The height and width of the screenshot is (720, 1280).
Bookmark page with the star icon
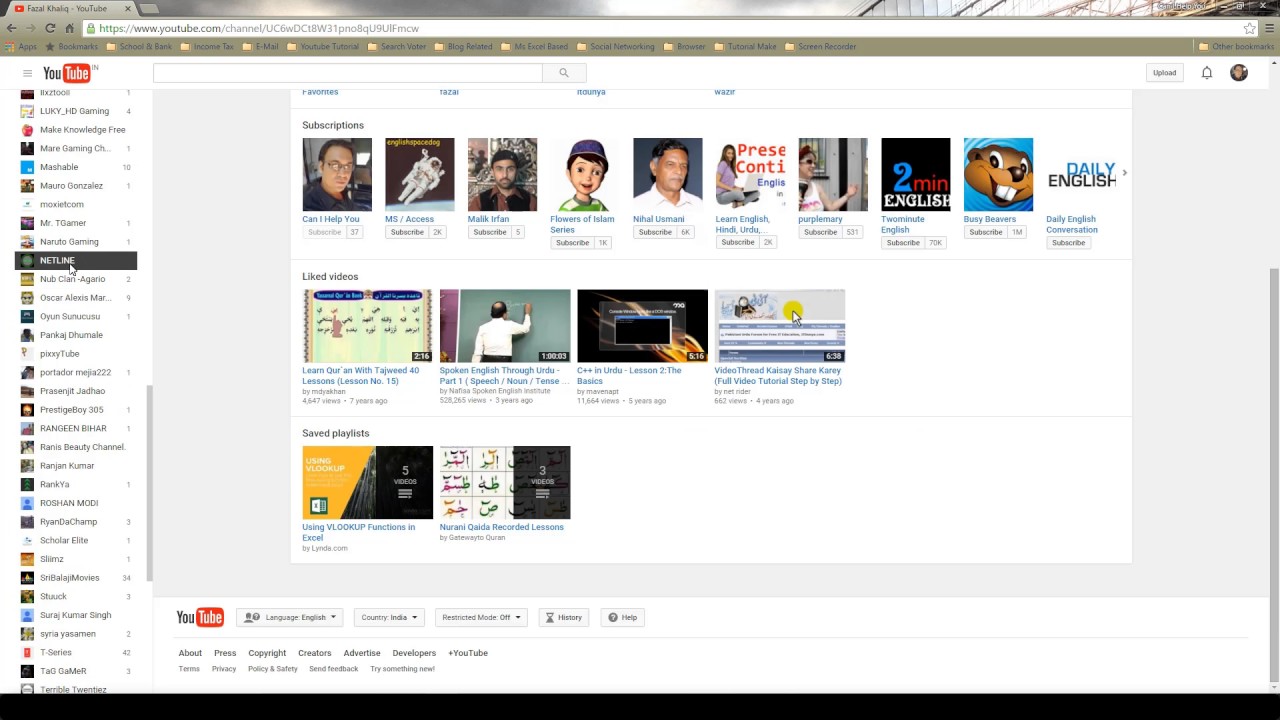click(x=1249, y=28)
